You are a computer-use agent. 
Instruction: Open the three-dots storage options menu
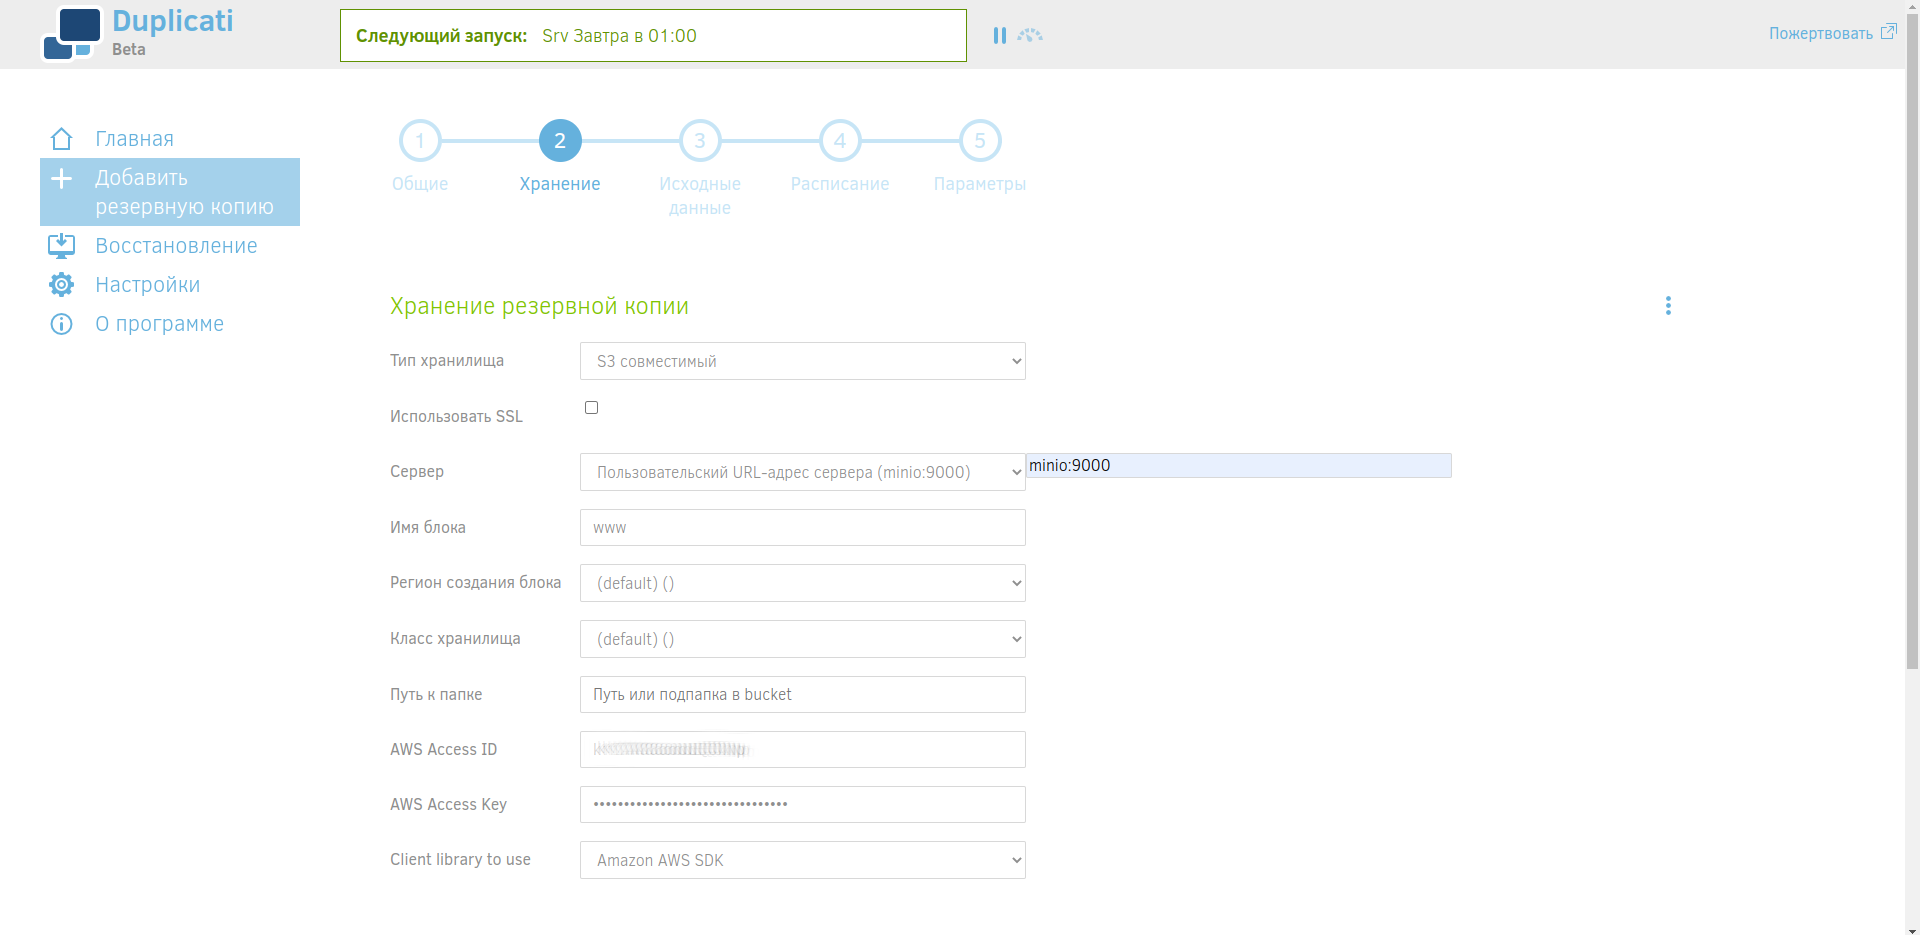point(1668,306)
